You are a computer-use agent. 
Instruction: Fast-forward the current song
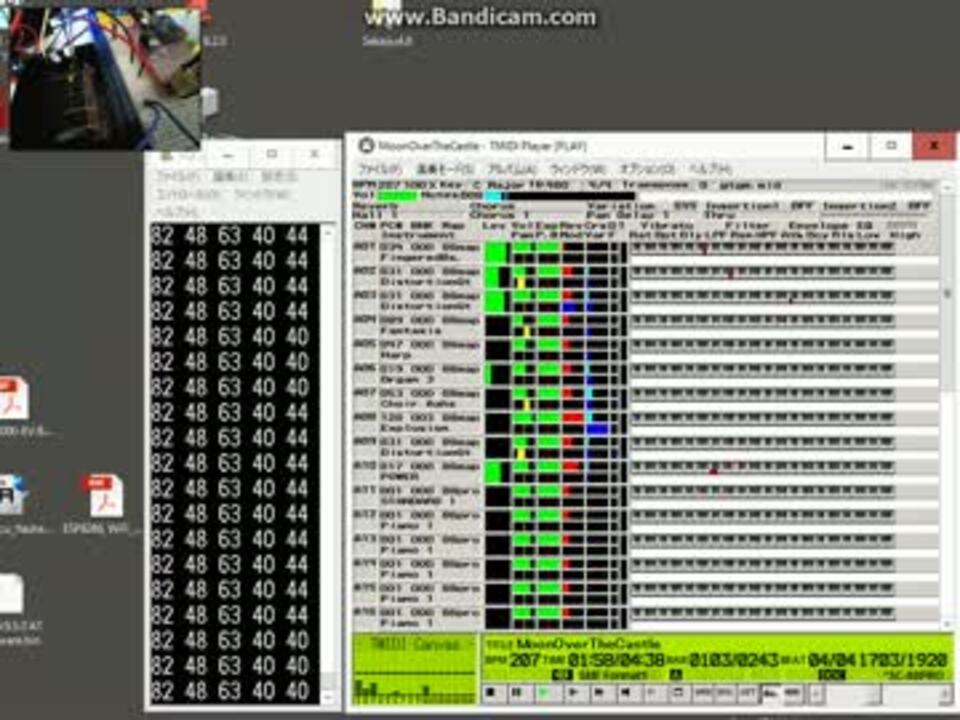[x=599, y=692]
